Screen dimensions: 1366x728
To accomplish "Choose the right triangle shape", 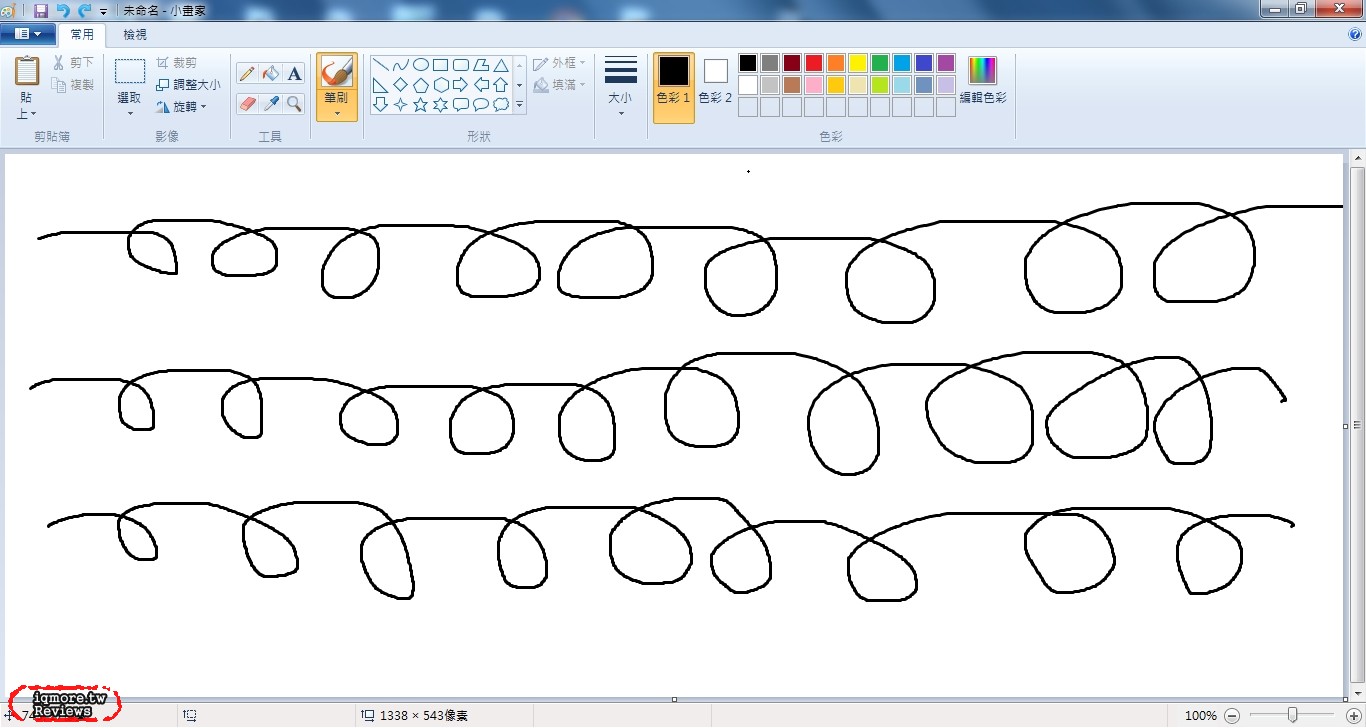I will click(x=381, y=85).
